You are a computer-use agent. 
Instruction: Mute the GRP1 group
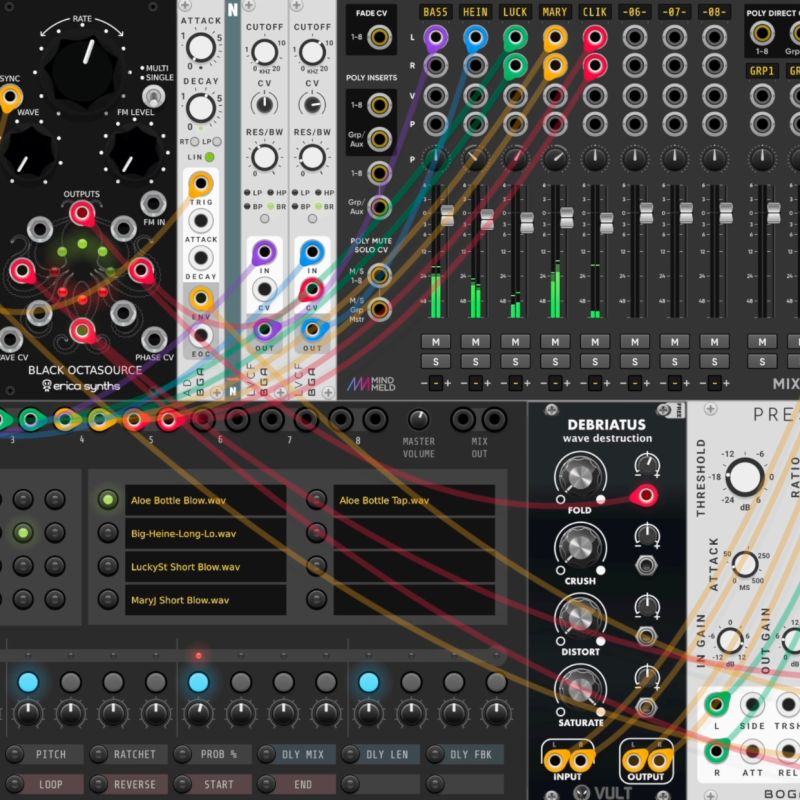(x=762, y=342)
